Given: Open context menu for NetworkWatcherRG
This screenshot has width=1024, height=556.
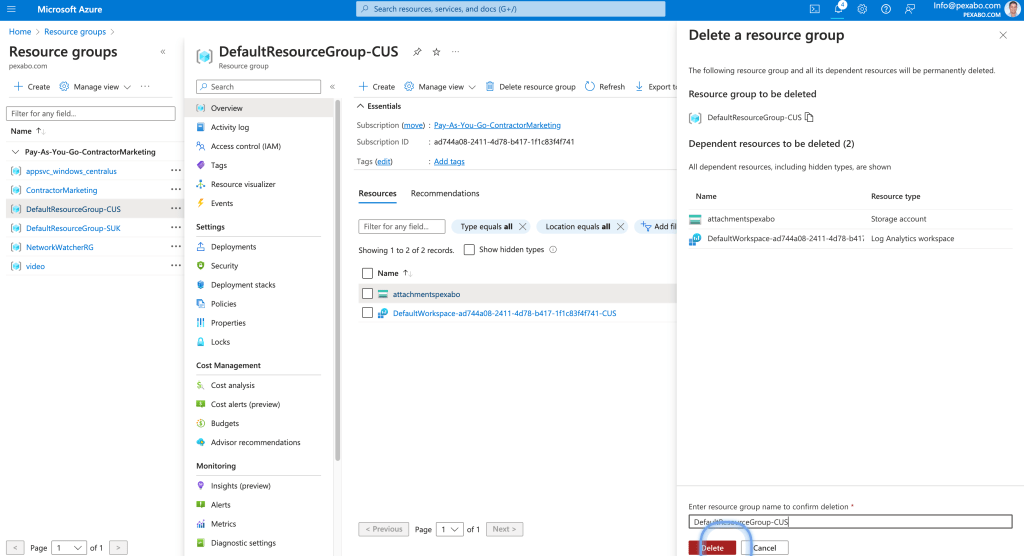Looking at the screenshot, I should pyautogui.click(x=176, y=246).
